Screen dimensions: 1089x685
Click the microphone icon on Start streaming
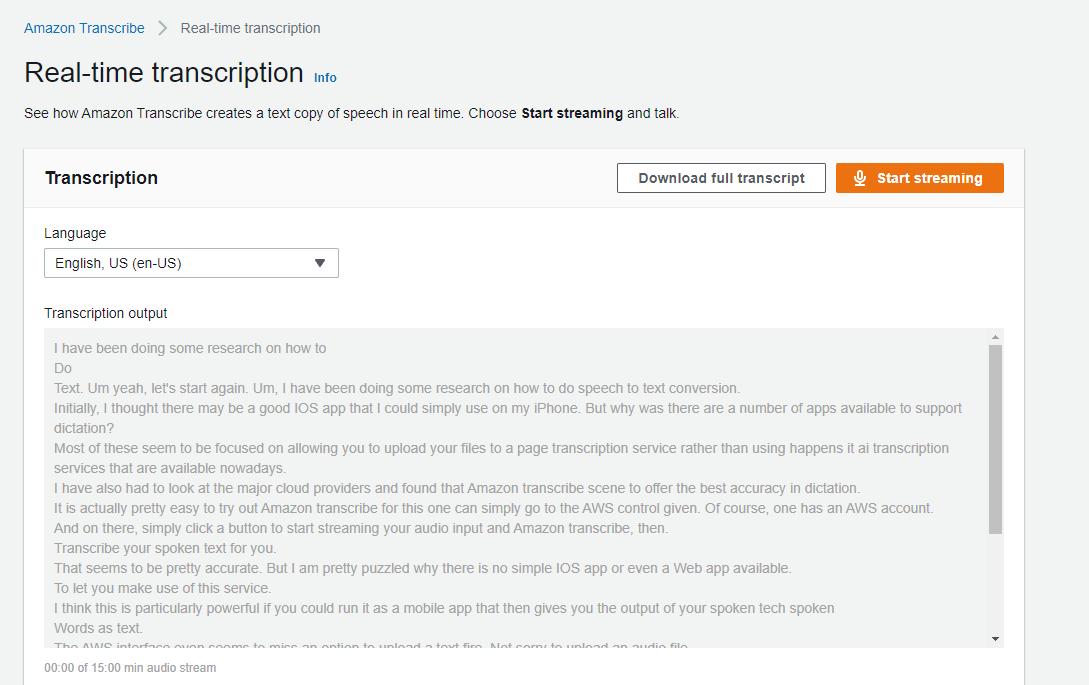pyautogui.click(x=860, y=178)
